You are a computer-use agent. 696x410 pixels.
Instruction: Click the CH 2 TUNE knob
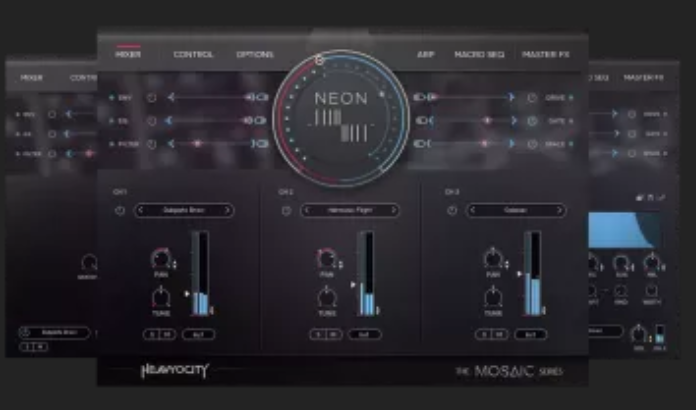point(327,297)
